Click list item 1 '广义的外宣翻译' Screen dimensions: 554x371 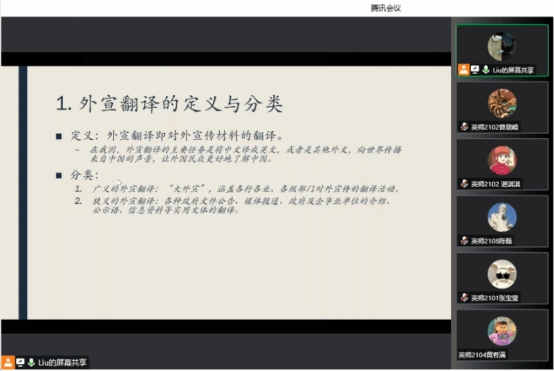246,189
